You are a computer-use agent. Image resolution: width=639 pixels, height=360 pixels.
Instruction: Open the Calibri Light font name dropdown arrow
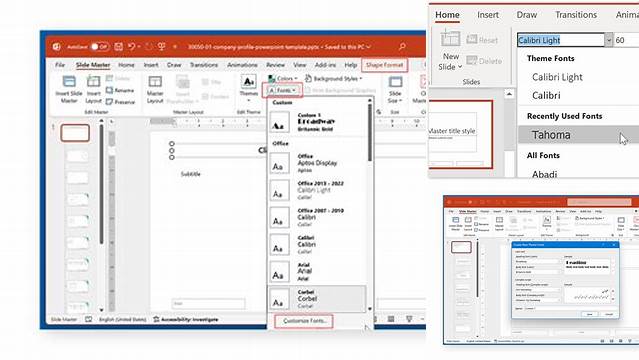click(x=608, y=40)
